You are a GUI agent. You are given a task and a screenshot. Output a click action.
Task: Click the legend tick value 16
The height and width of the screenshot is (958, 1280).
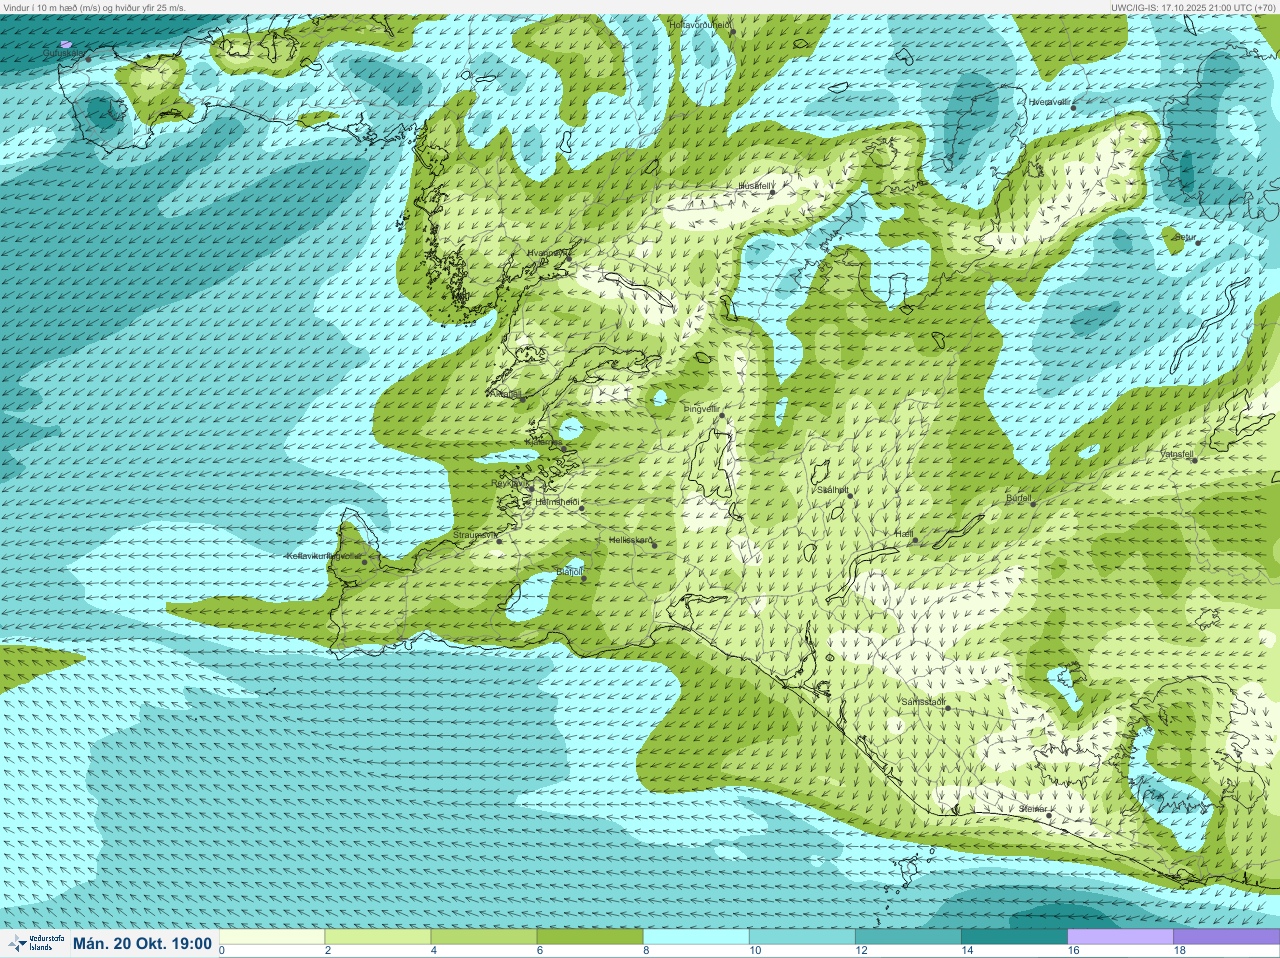[x=1073, y=951]
